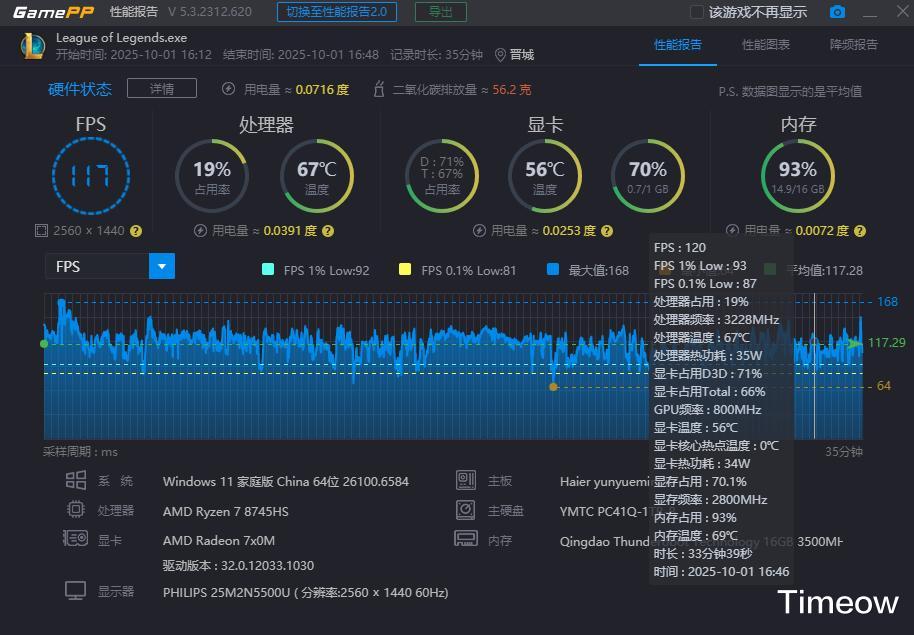This screenshot has height=635, width=914.
Task: Click the processor temperature 67℃ gauge
Action: point(317,176)
